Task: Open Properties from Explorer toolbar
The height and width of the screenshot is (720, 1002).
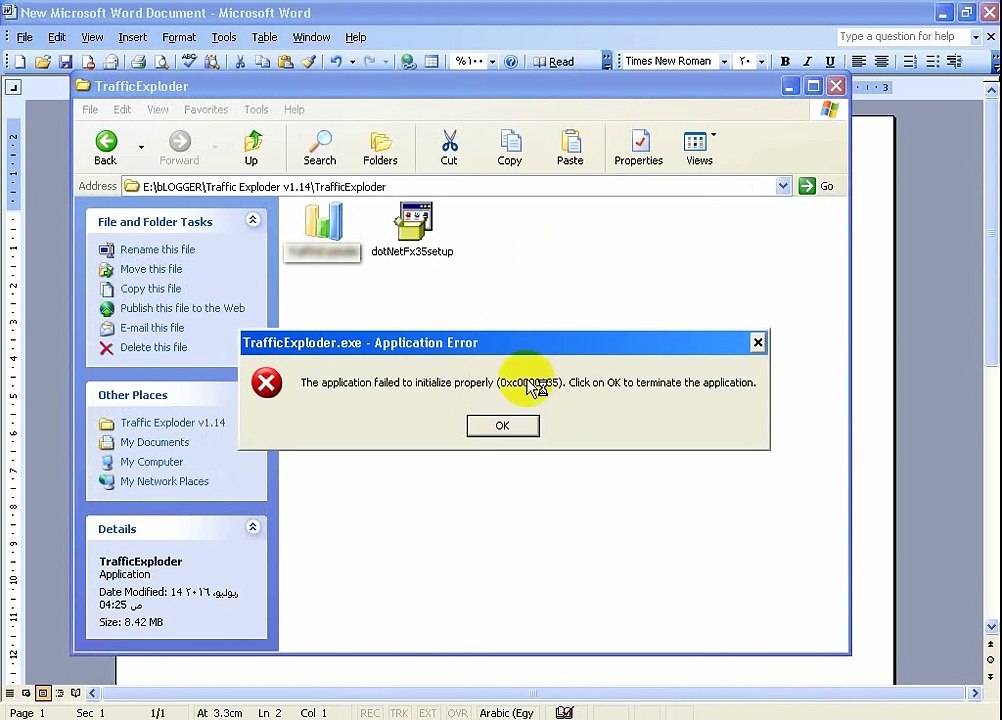Action: click(638, 148)
